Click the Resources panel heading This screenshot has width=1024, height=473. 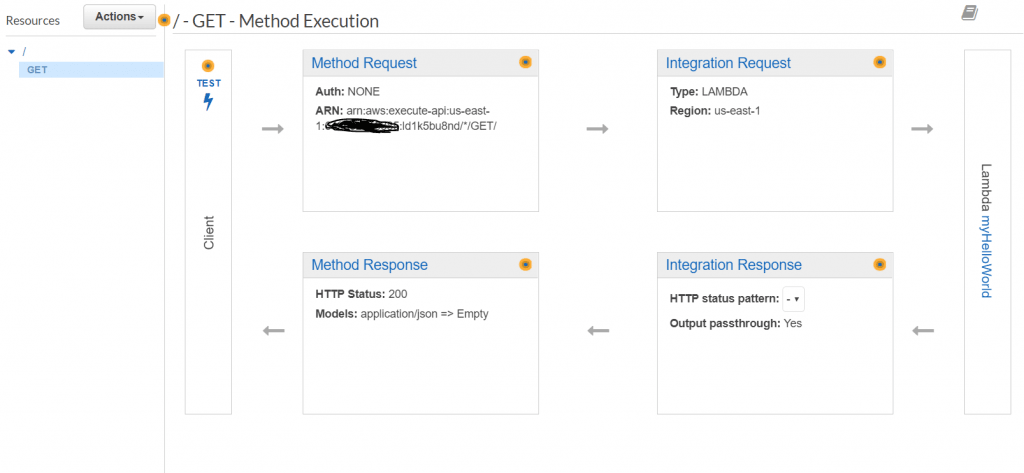[33, 21]
